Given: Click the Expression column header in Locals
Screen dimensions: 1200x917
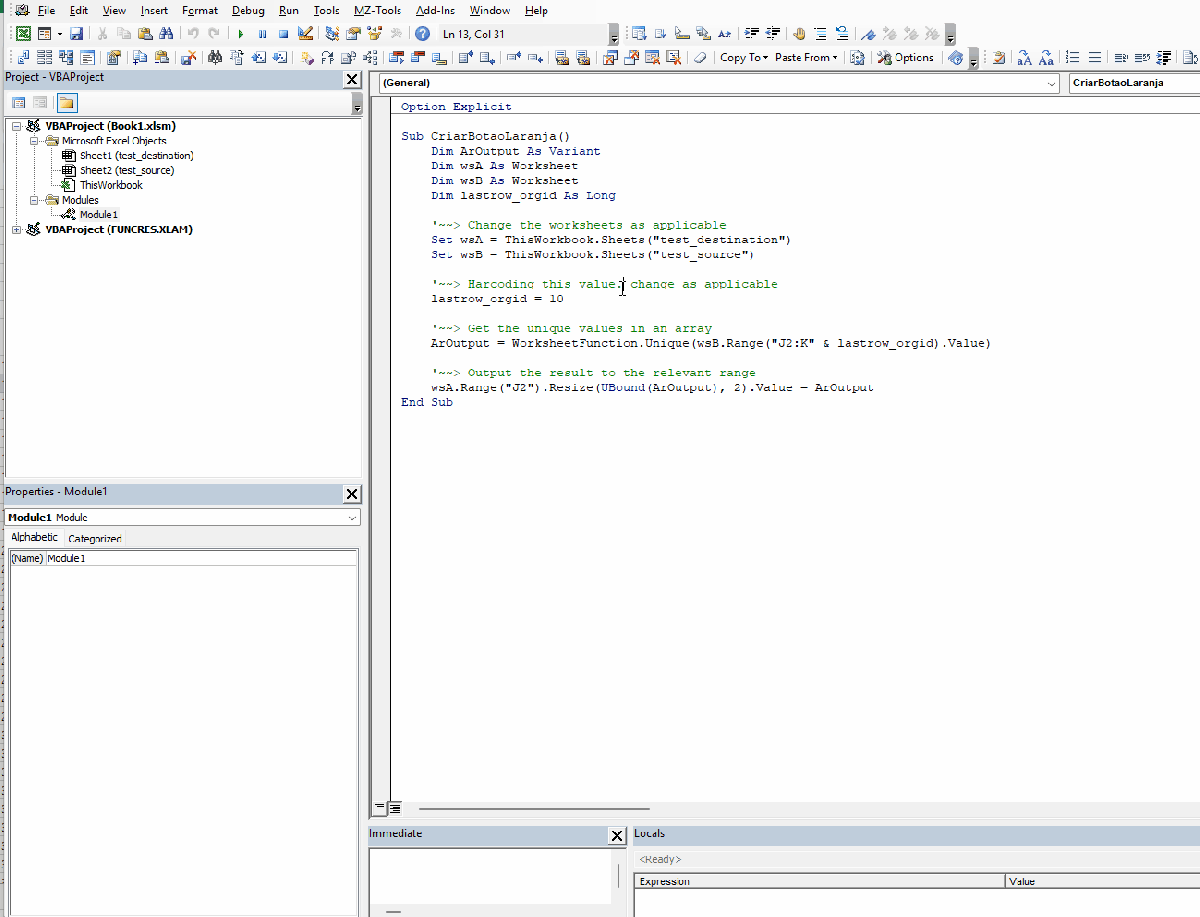Looking at the screenshot, I should pyautogui.click(x=819, y=881).
